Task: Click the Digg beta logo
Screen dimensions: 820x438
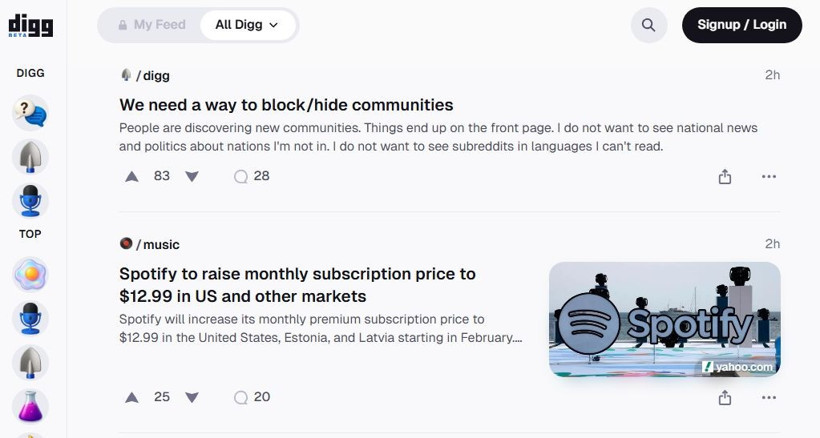Action: pos(30,26)
